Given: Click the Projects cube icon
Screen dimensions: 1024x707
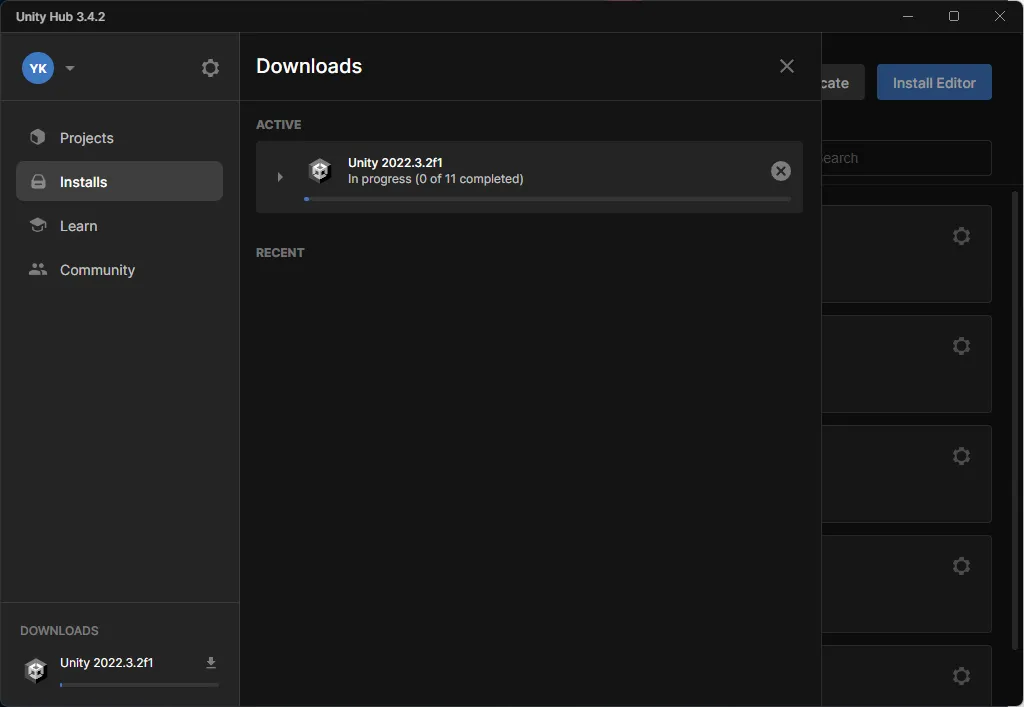Looking at the screenshot, I should pos(38,137).
